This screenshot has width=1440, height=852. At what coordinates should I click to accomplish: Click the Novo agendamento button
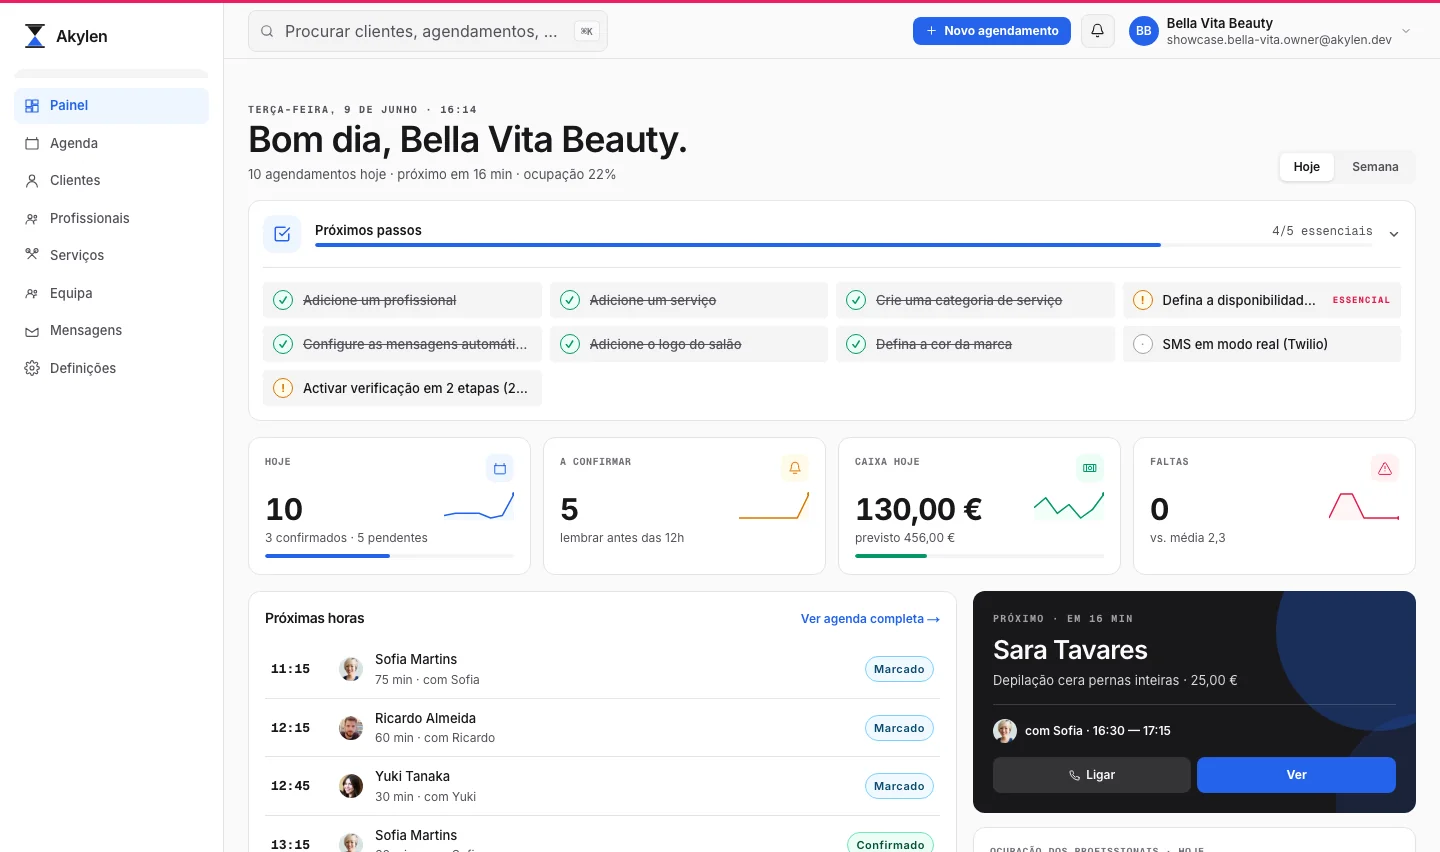click(992, 31)
